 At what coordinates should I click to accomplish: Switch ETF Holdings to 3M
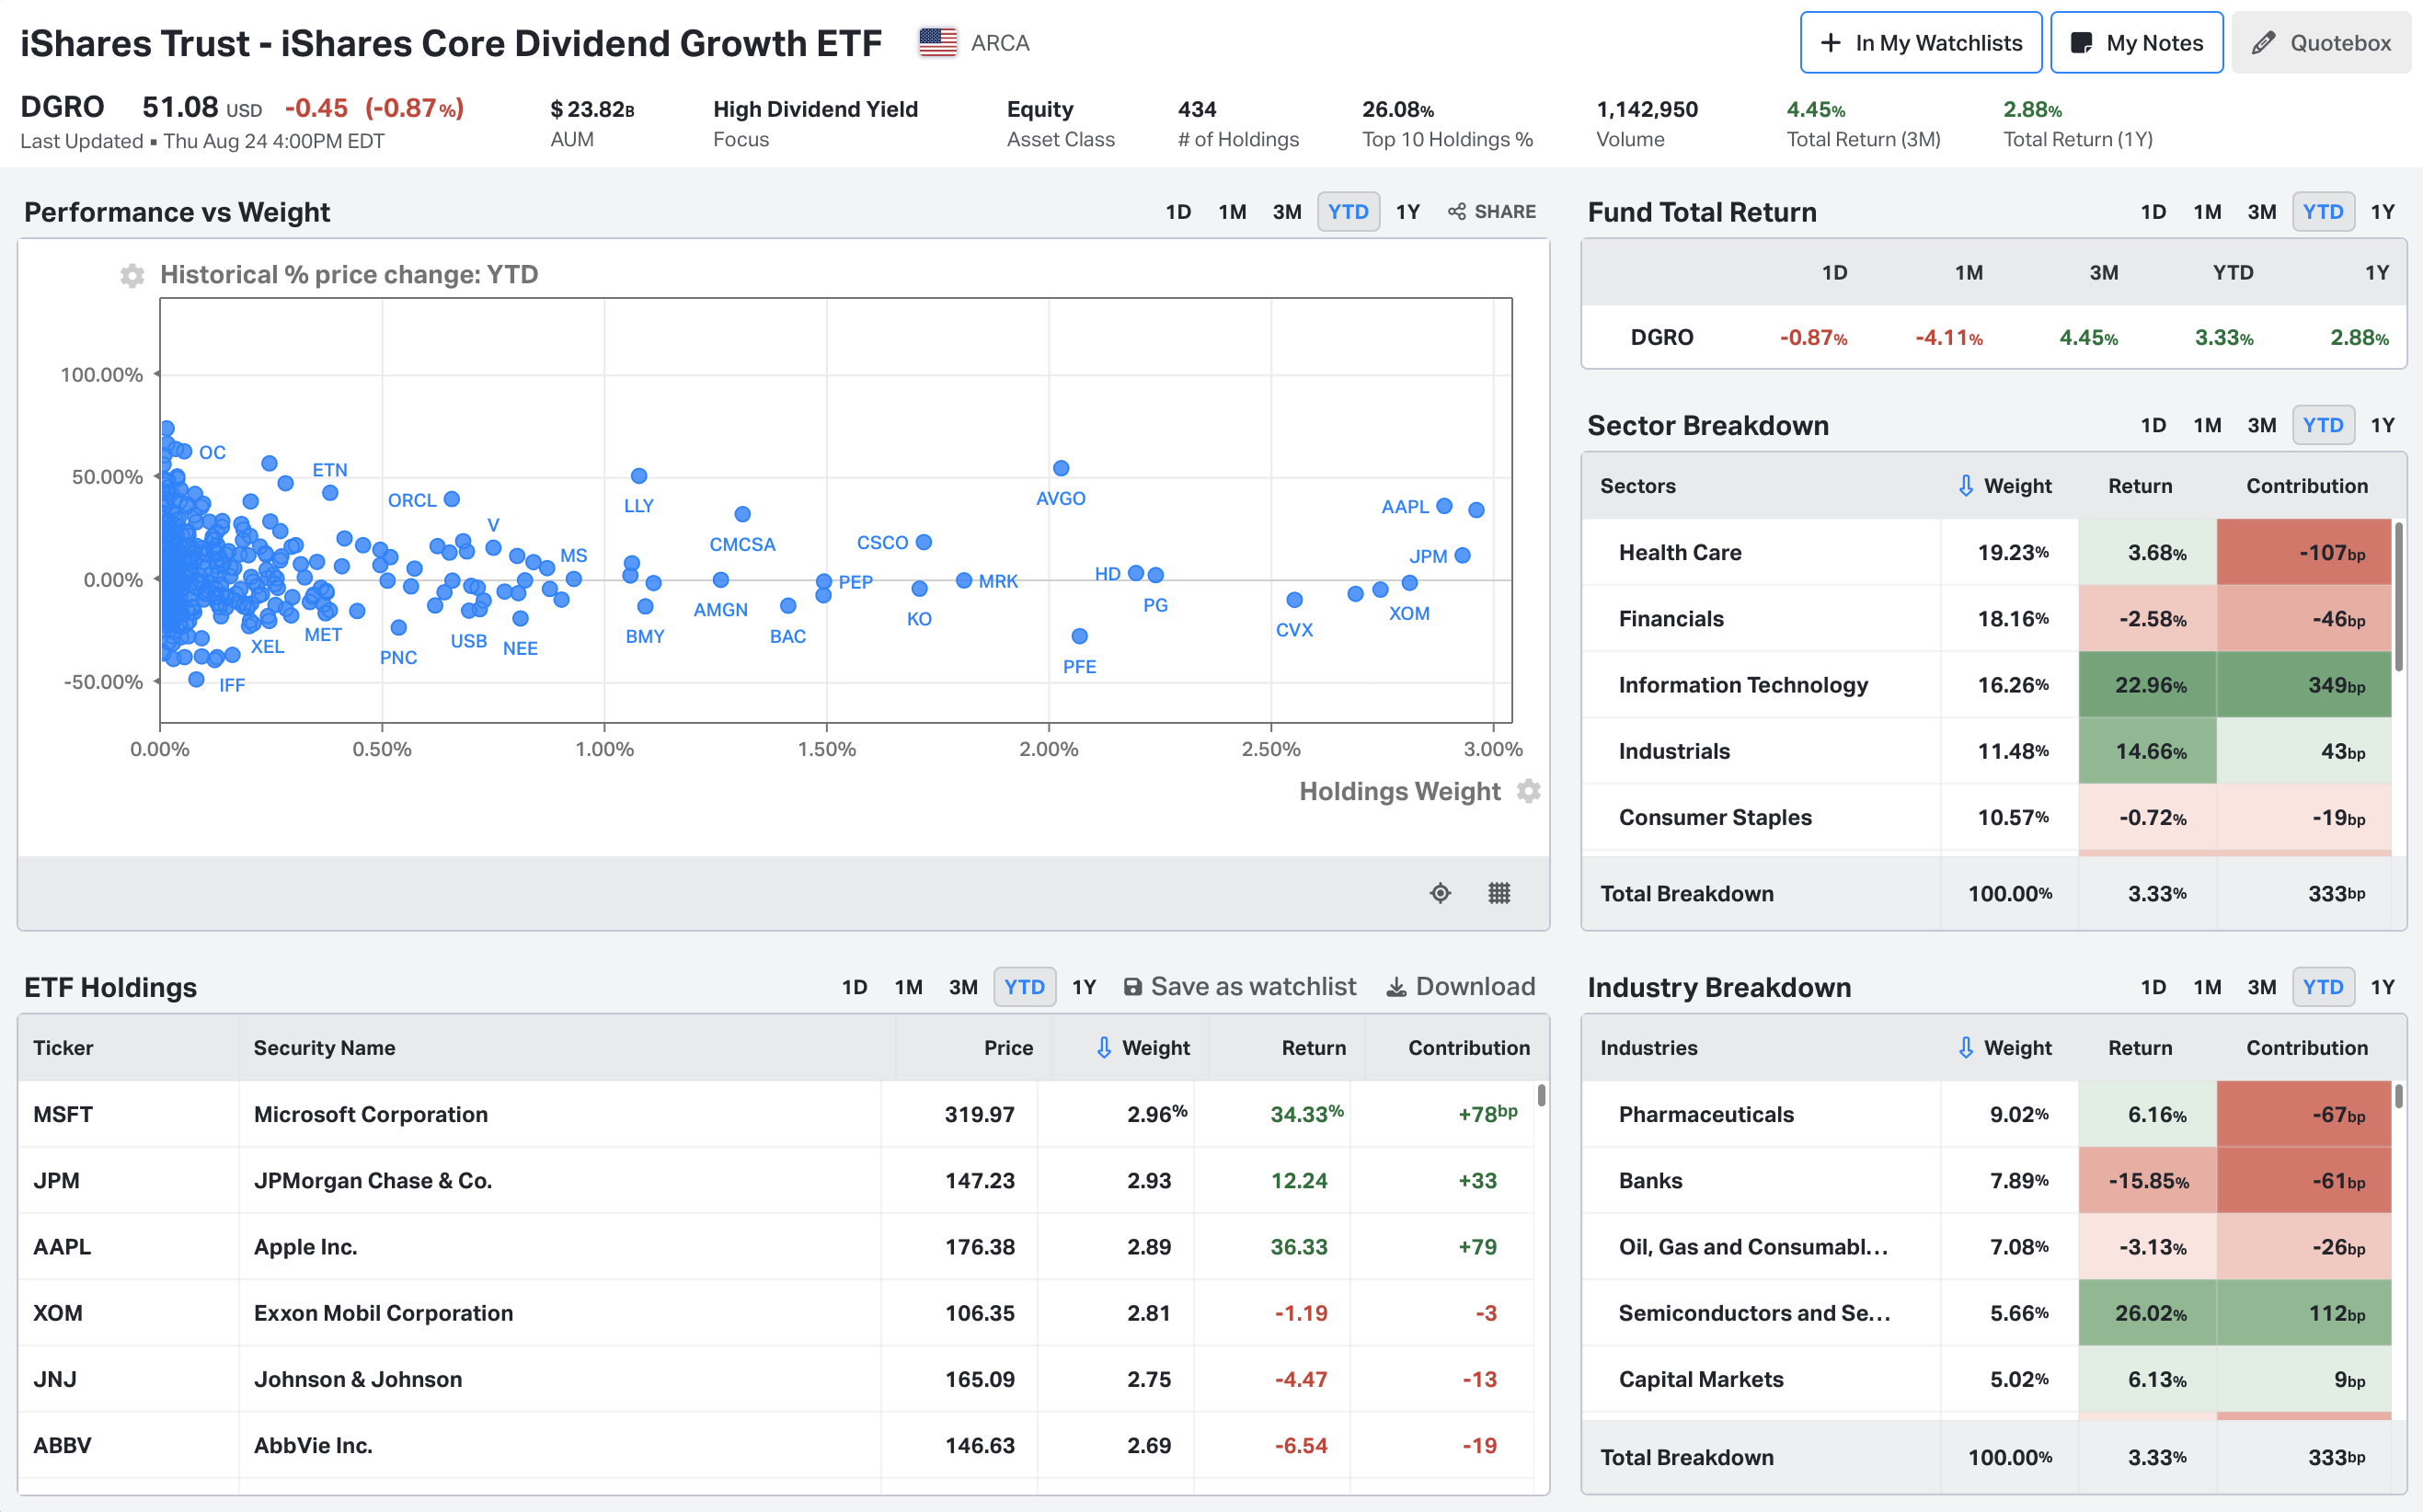[963, 987]
